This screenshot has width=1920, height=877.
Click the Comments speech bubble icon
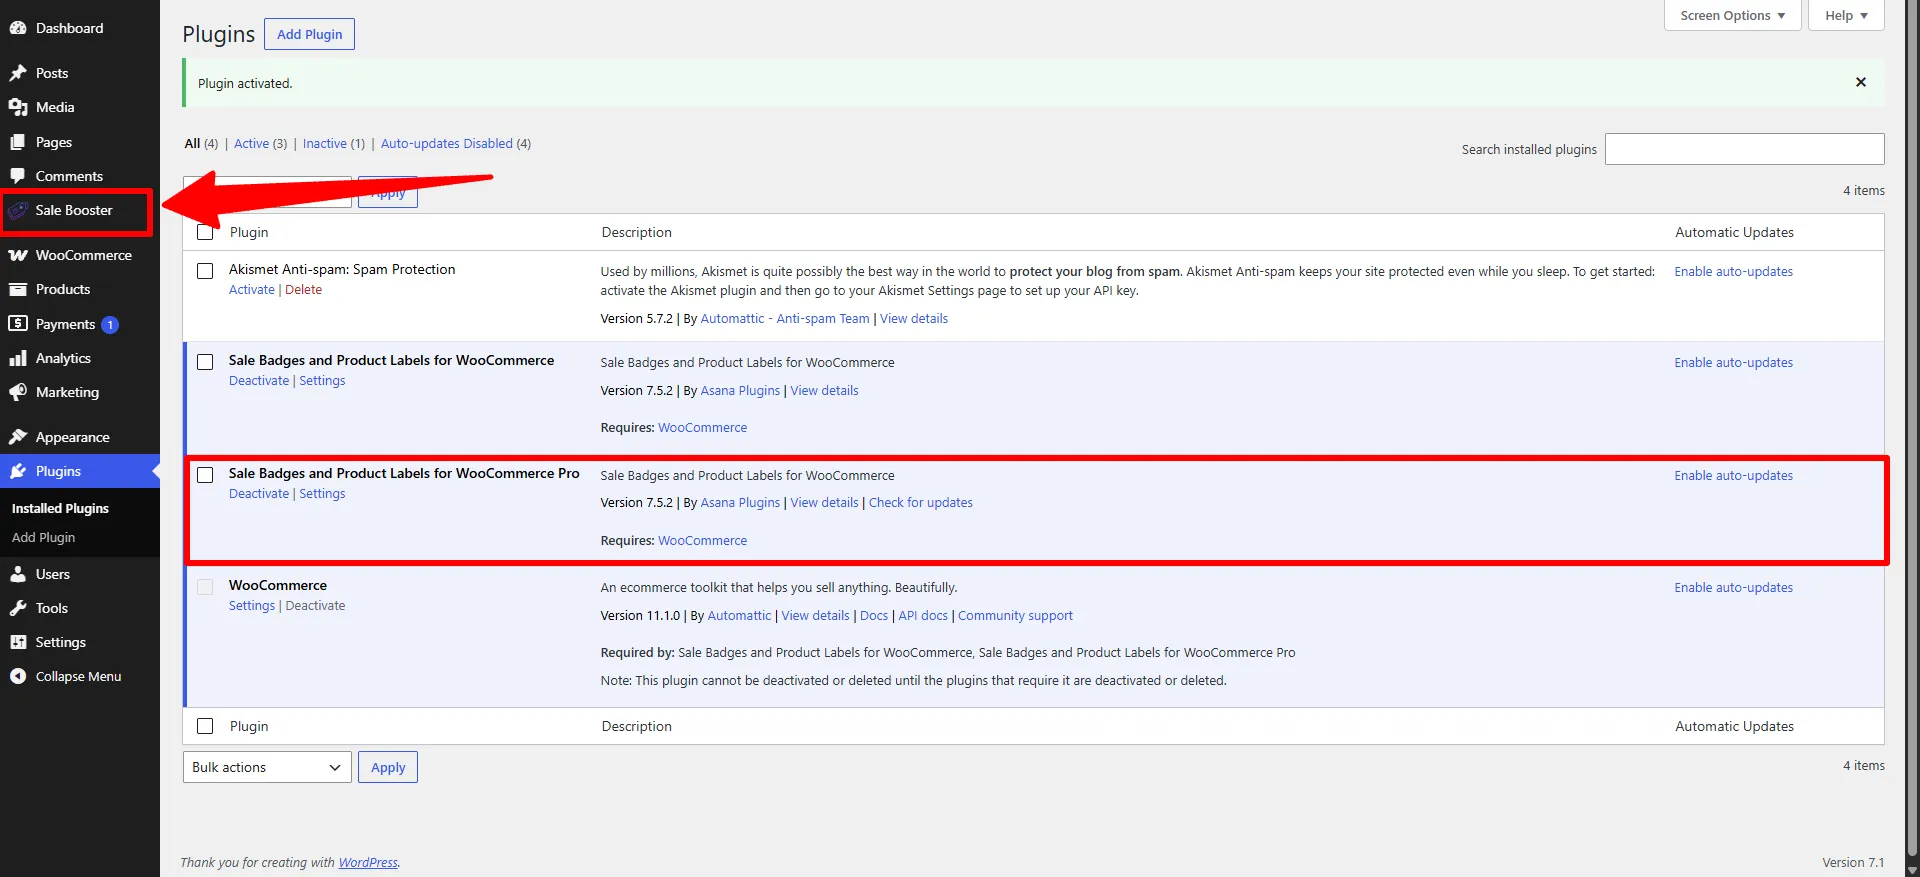[18, 176]
